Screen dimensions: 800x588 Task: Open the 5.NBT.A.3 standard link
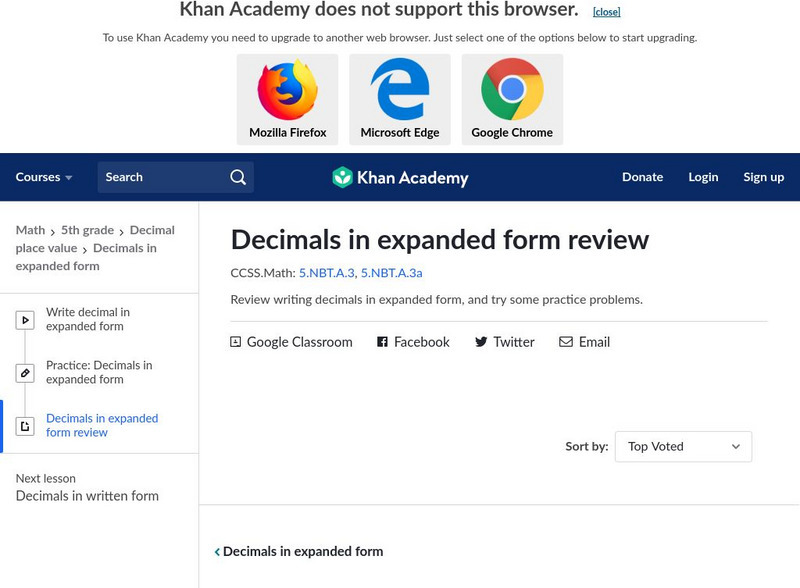click(x=326, y=272)
